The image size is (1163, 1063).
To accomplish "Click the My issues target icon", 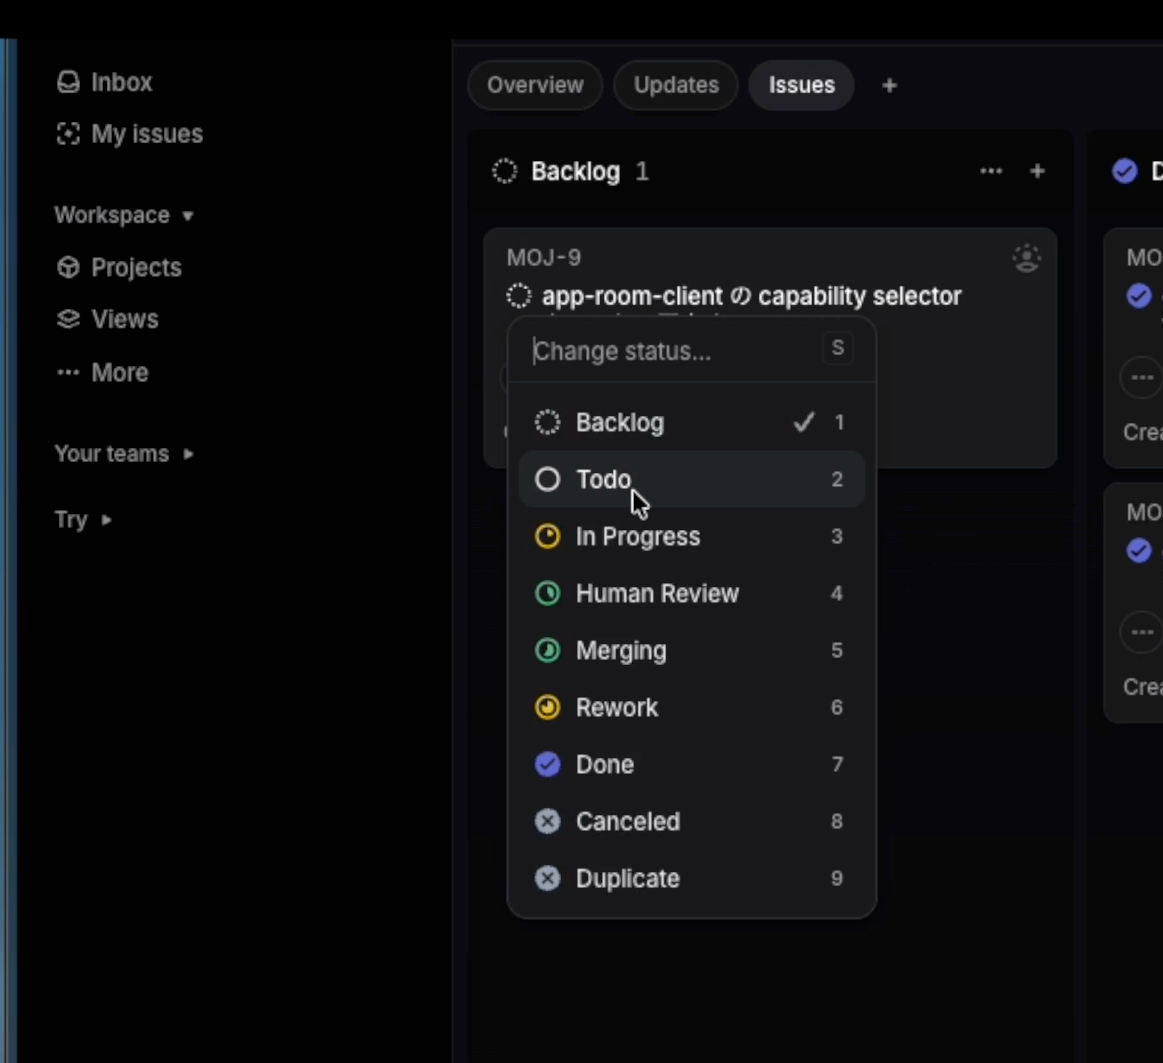I will tap(68, 134).
